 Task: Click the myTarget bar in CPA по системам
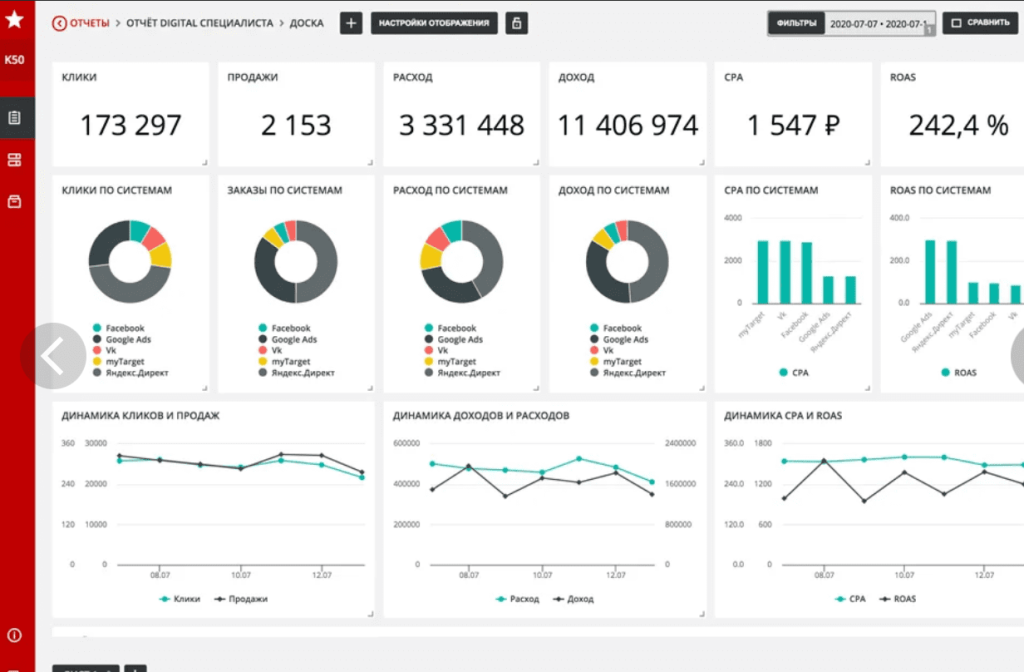click(x=763, y=271)
